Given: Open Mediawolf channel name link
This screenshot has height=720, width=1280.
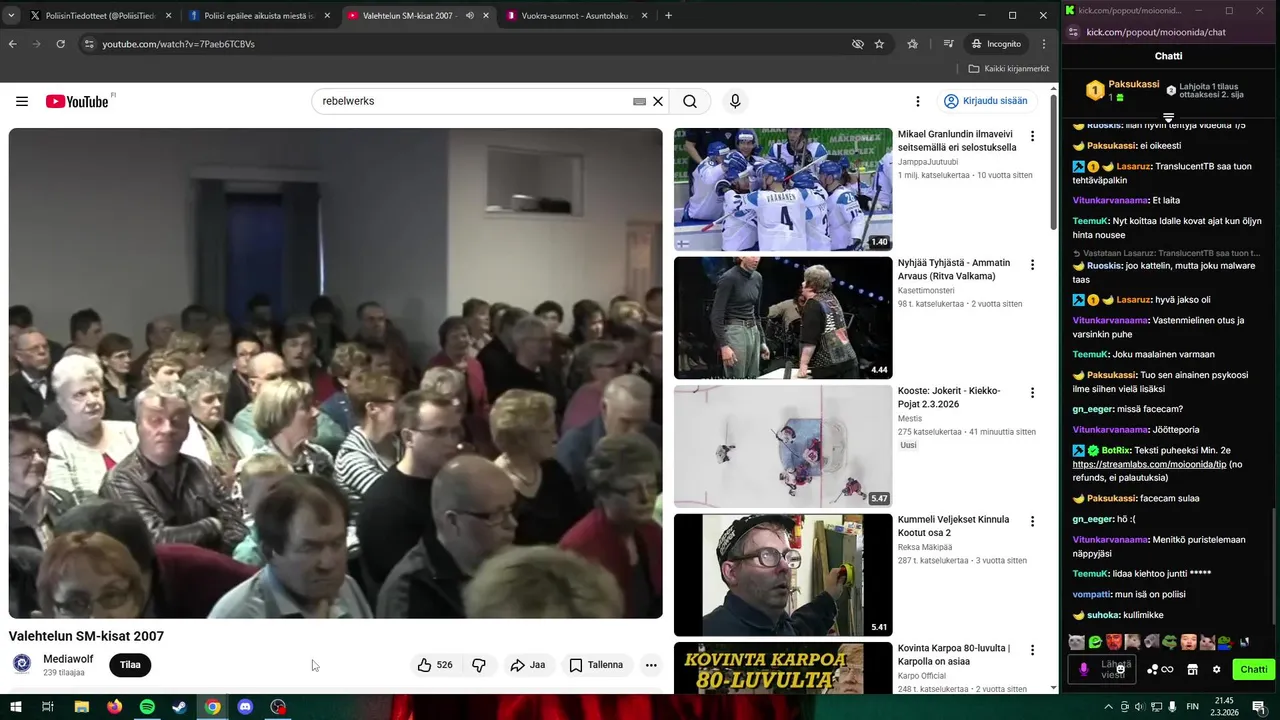Looking at the screenshot, I should (x=68, y=659).
